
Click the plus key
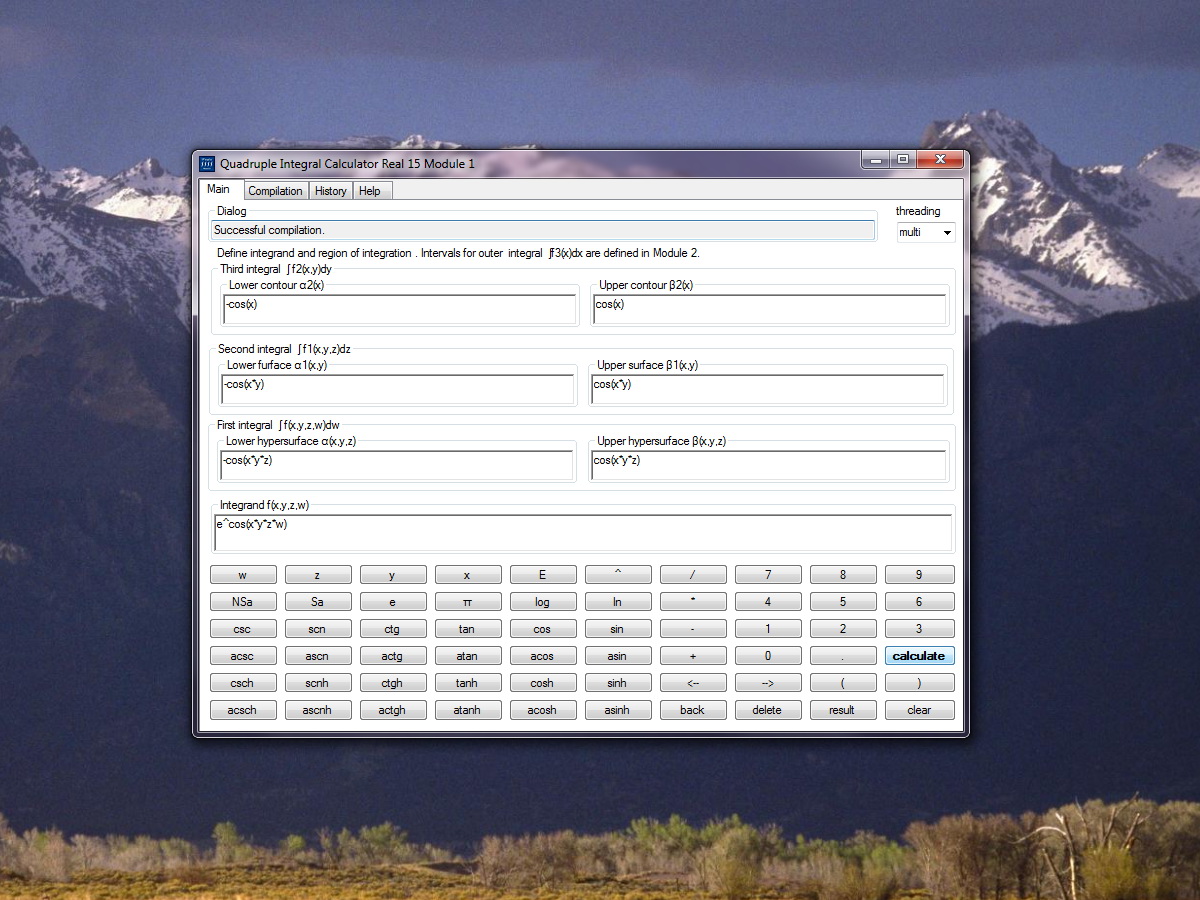coord(693,656)
